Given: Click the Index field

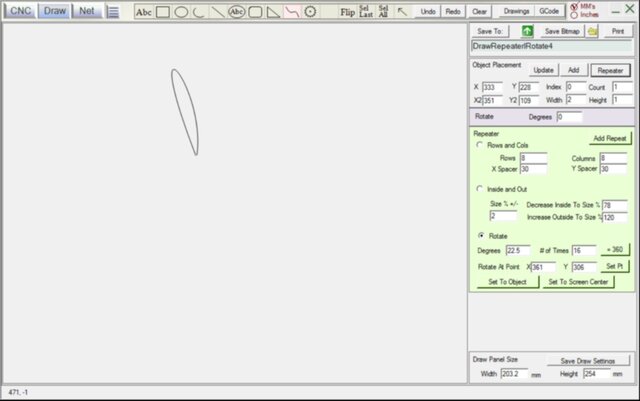Looking at the screenshot, I should (576, 87).
